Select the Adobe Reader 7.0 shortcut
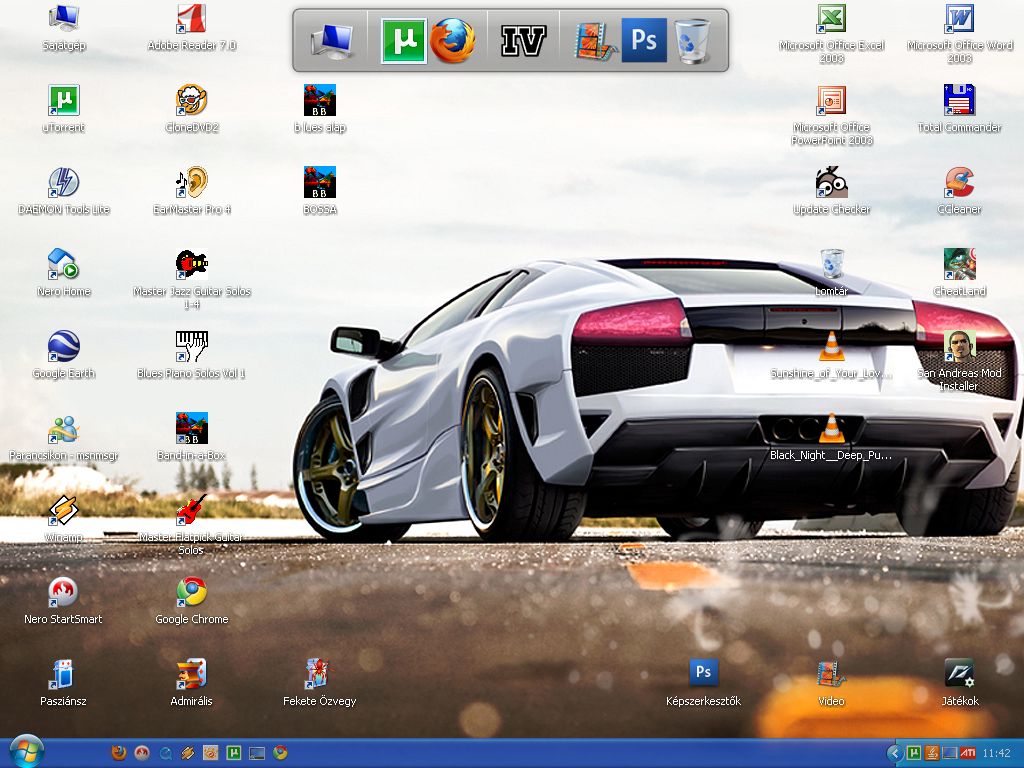This screenshot has width=1024, height=768. pyautogui.click(x=191, y=27)
